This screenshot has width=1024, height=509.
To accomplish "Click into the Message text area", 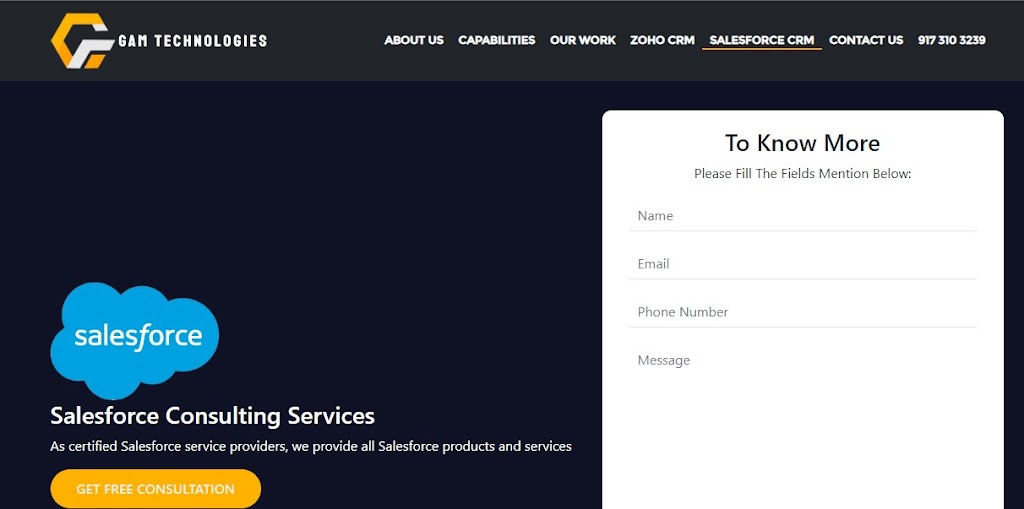I will pyautogui.click(x=803, y=427).
